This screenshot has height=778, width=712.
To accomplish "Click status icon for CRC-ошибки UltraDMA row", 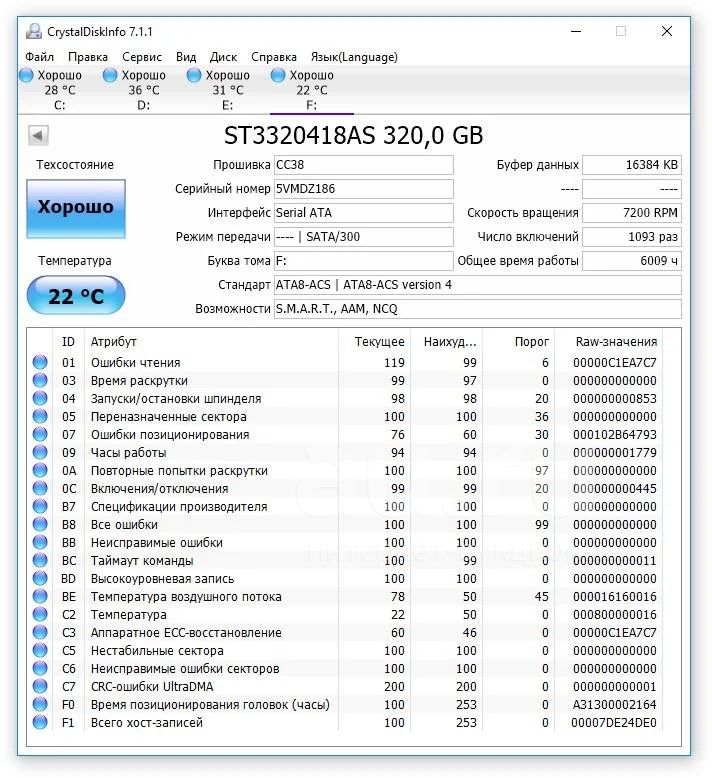I will pos(40,686).
